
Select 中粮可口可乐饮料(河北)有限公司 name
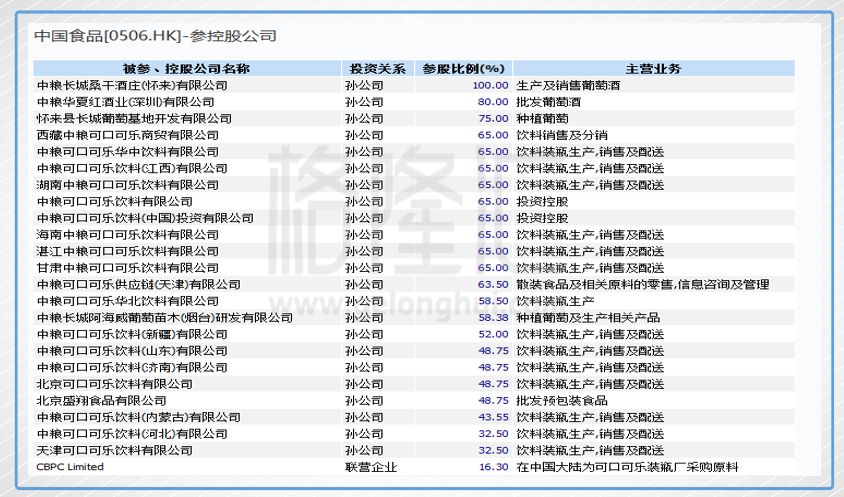tap(132, 434)
